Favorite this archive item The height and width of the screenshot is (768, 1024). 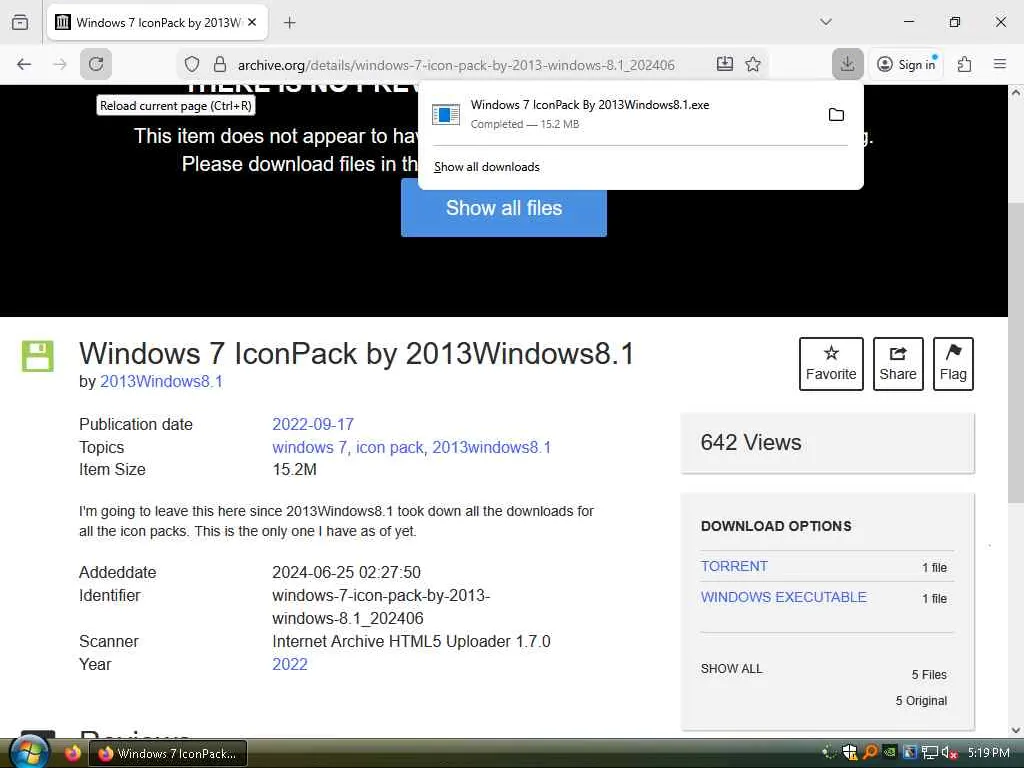click(x=831, y=364)
